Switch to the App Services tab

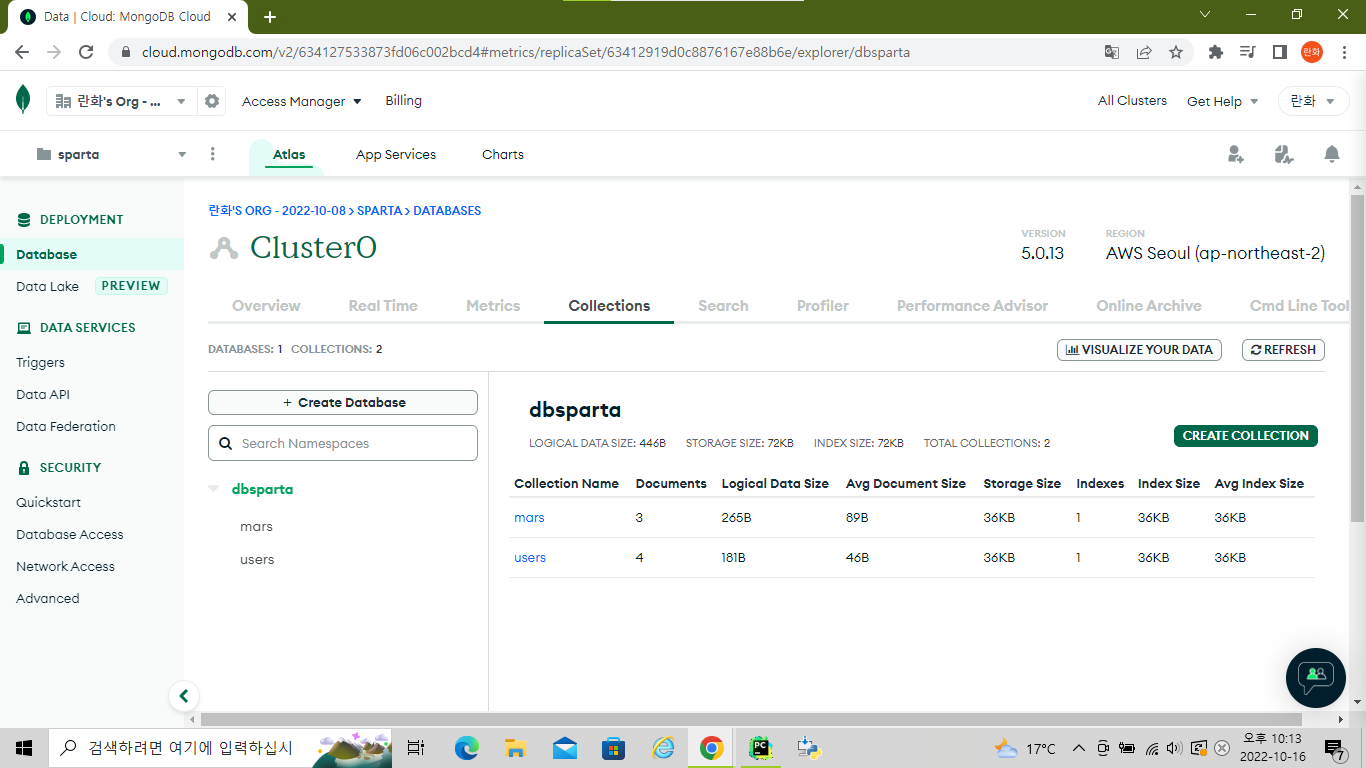tap(396, 155)
